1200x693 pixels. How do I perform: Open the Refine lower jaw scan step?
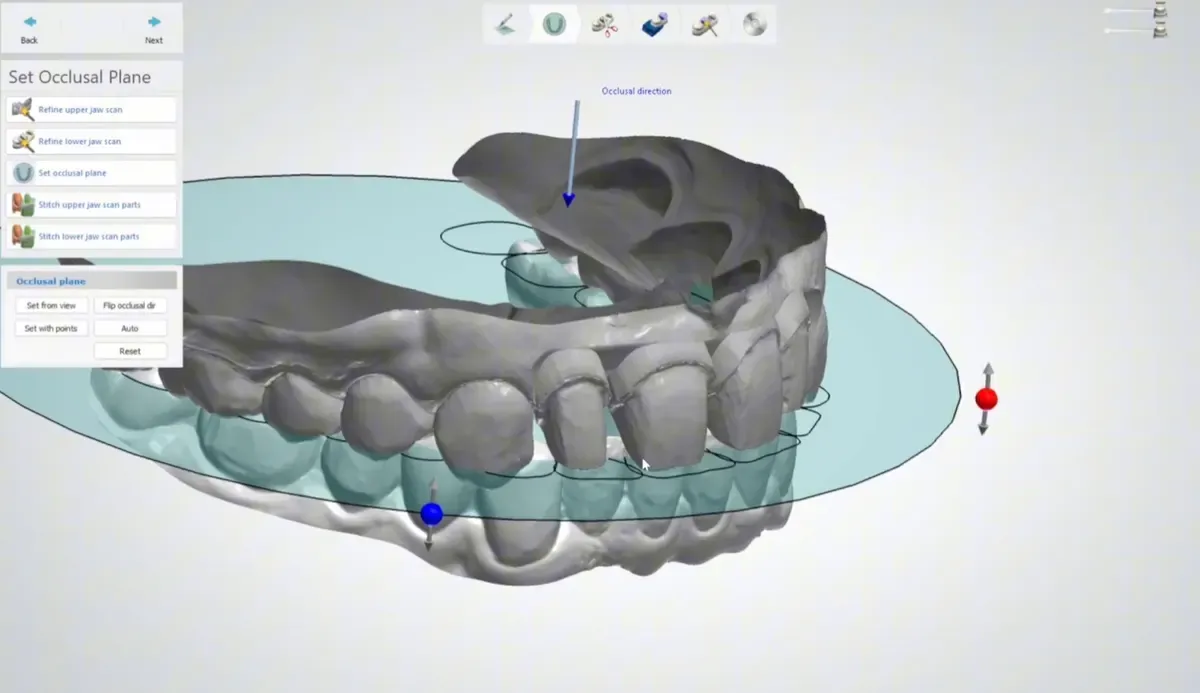91,142
